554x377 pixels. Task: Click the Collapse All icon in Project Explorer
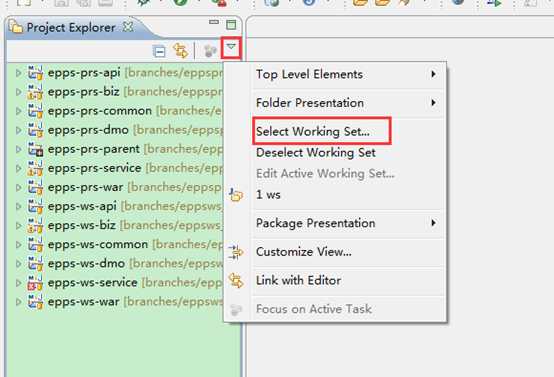pos(159,52)
